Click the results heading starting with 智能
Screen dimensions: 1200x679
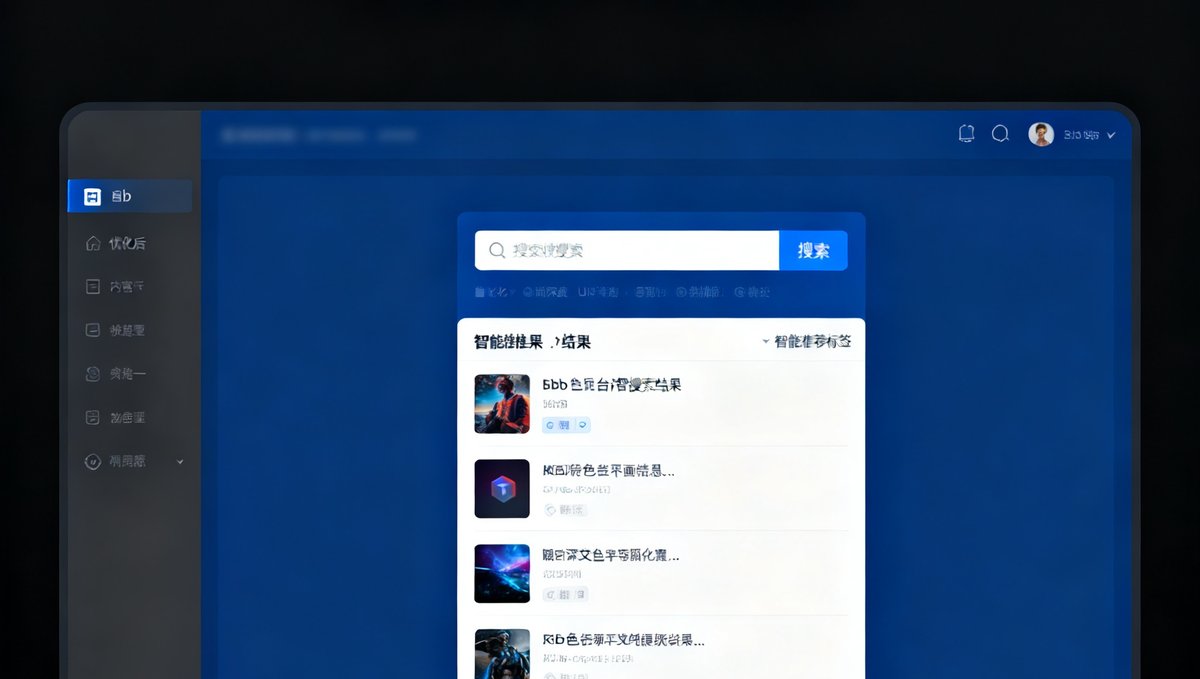pyautogui.click(x=532, y=342)
